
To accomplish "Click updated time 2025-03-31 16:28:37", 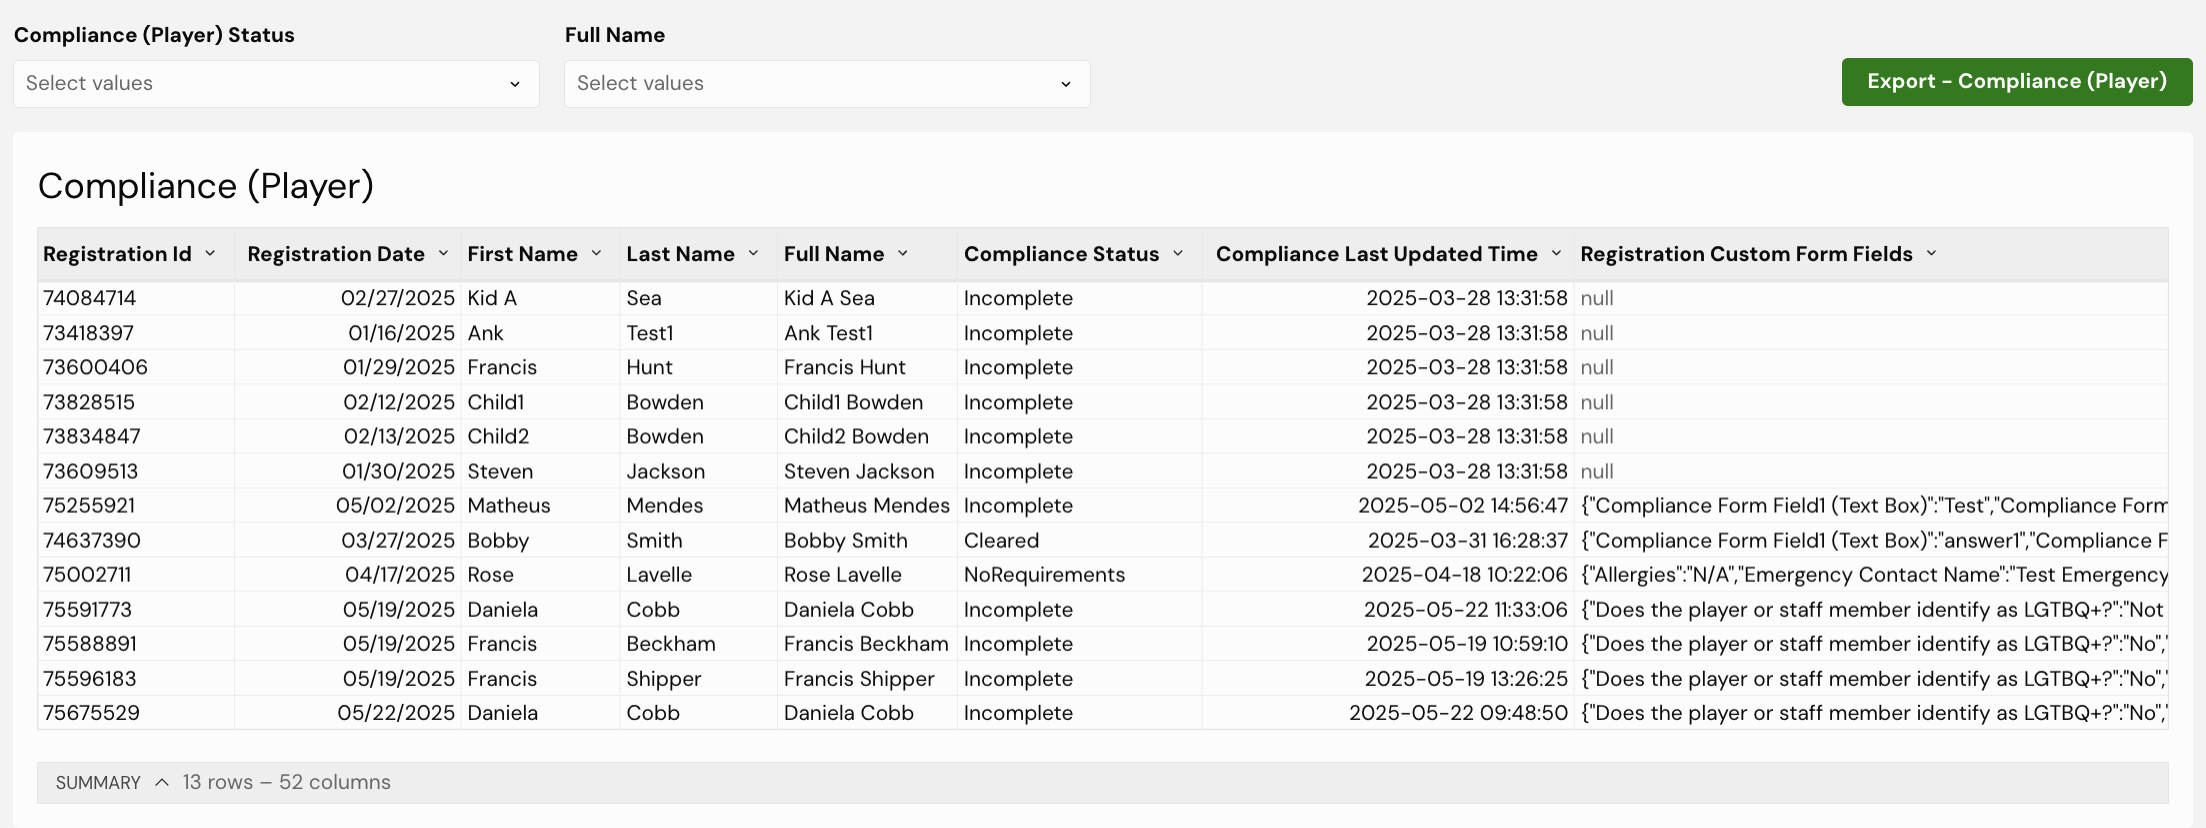I will pos(1468,541).
